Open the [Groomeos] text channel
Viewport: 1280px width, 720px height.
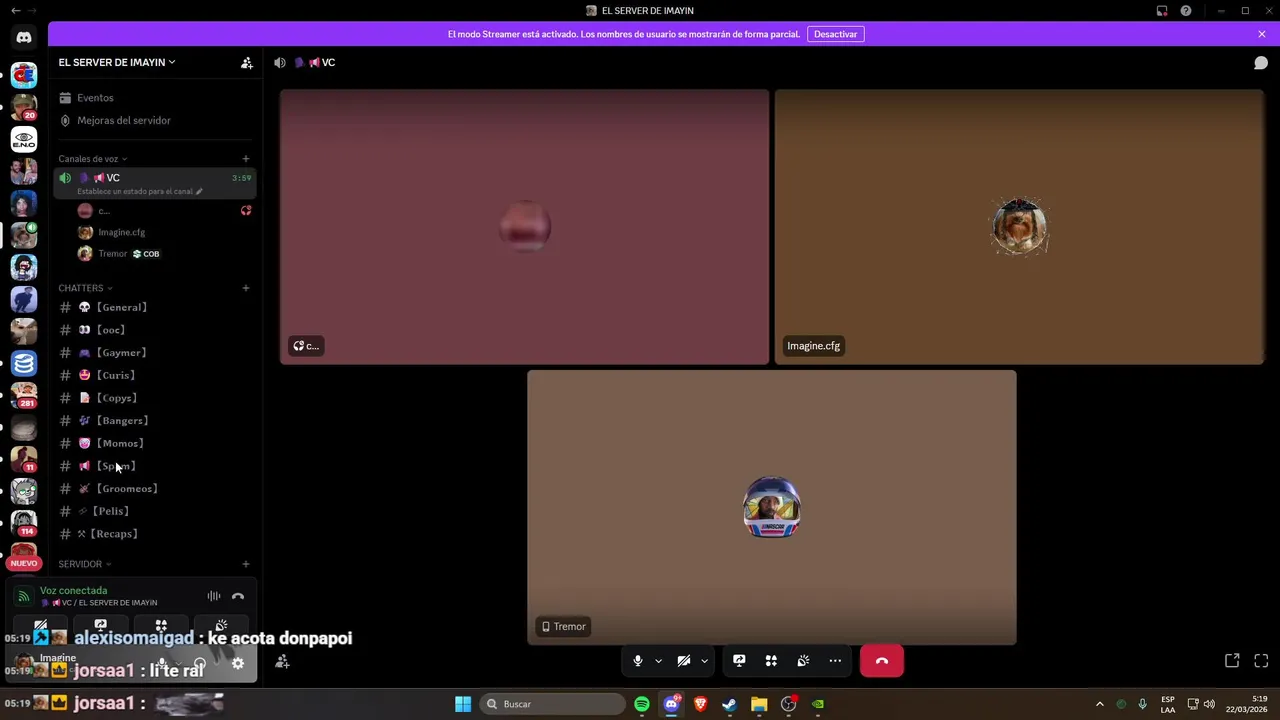point(155,489)
